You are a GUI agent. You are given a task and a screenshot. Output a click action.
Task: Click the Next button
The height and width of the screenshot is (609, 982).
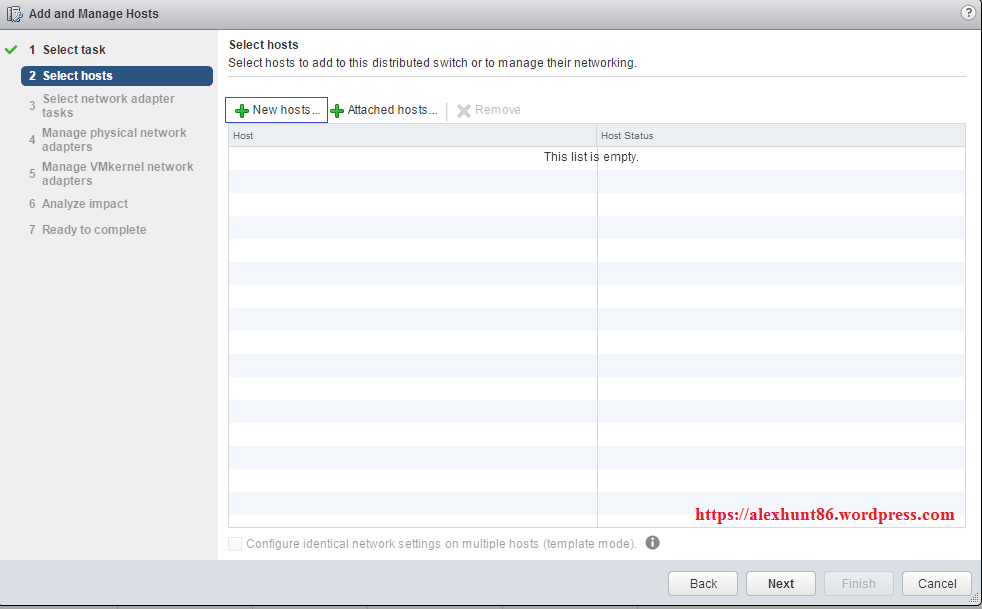coord(780,583)
